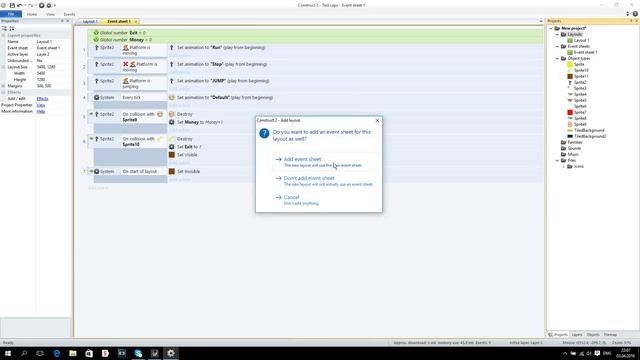Viewport: 640px width, 360px height.
Task: Collapse the Event sheets folder
Action: pos(557,47)
